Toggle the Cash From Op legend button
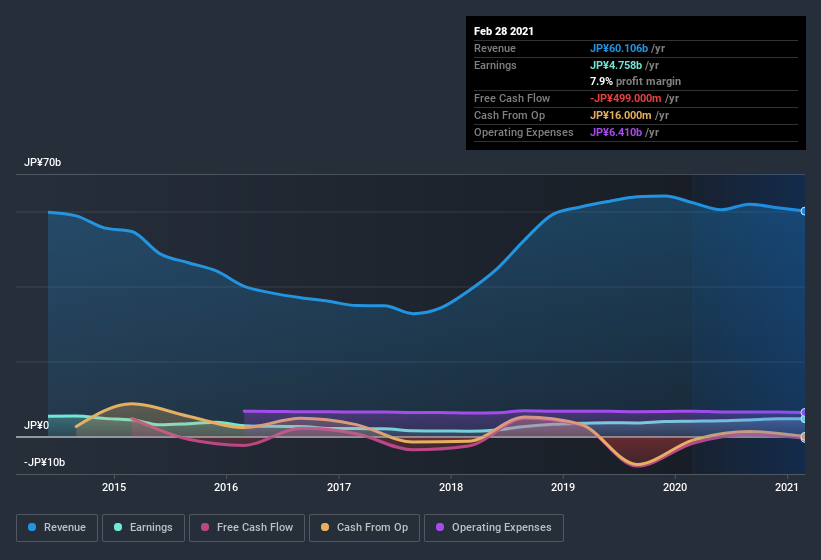 click(x=364, y=528)
